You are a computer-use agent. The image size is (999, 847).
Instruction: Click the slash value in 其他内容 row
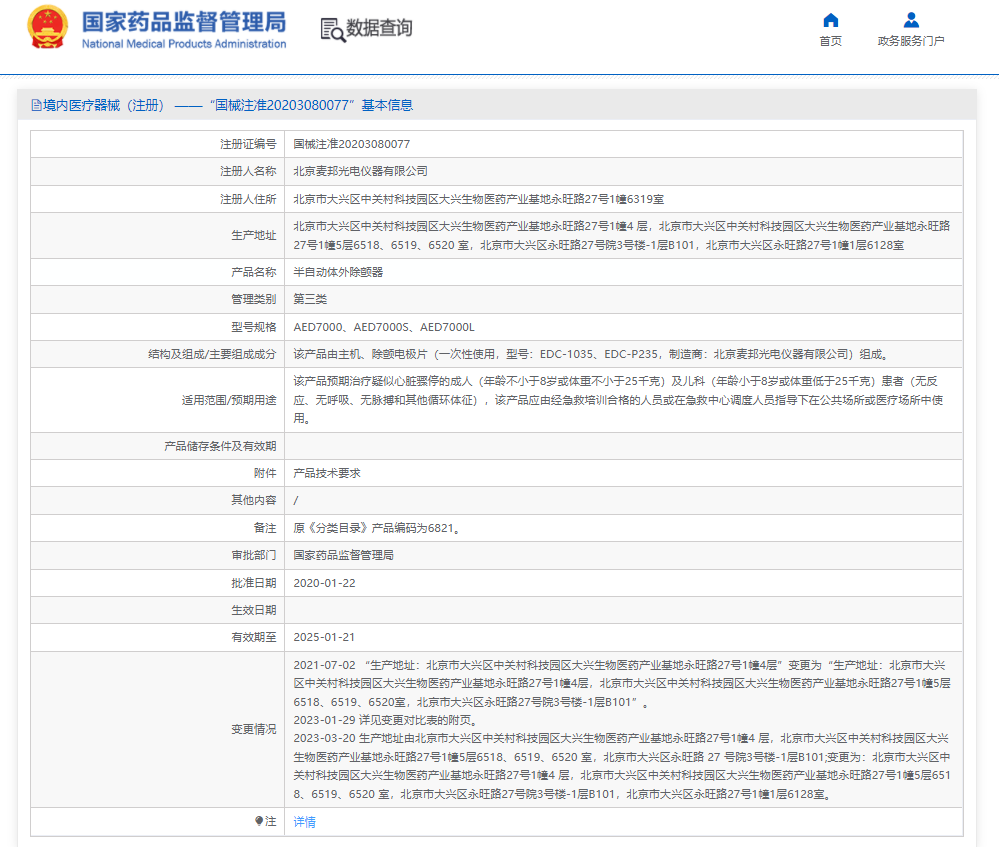pyautogui.click(x=296, y=501)
